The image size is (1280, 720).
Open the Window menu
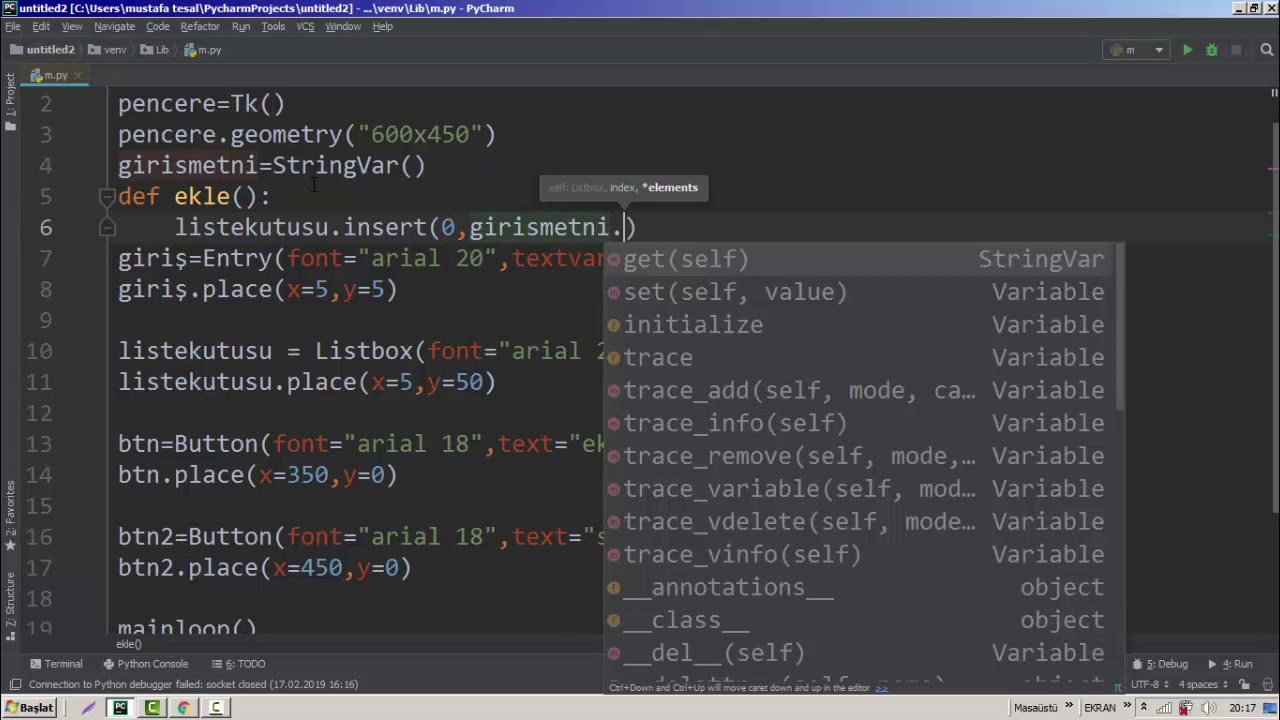pyautogui.click(x=343, y=26)
